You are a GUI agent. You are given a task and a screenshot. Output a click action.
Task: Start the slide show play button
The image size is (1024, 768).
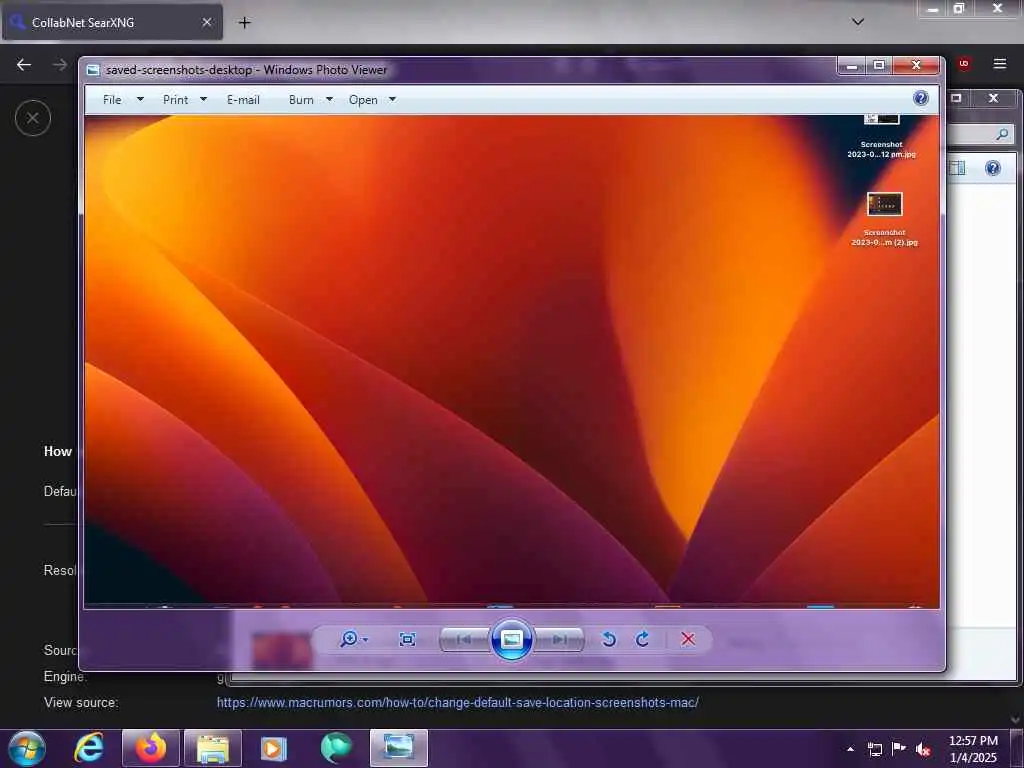tap(511, 639)
